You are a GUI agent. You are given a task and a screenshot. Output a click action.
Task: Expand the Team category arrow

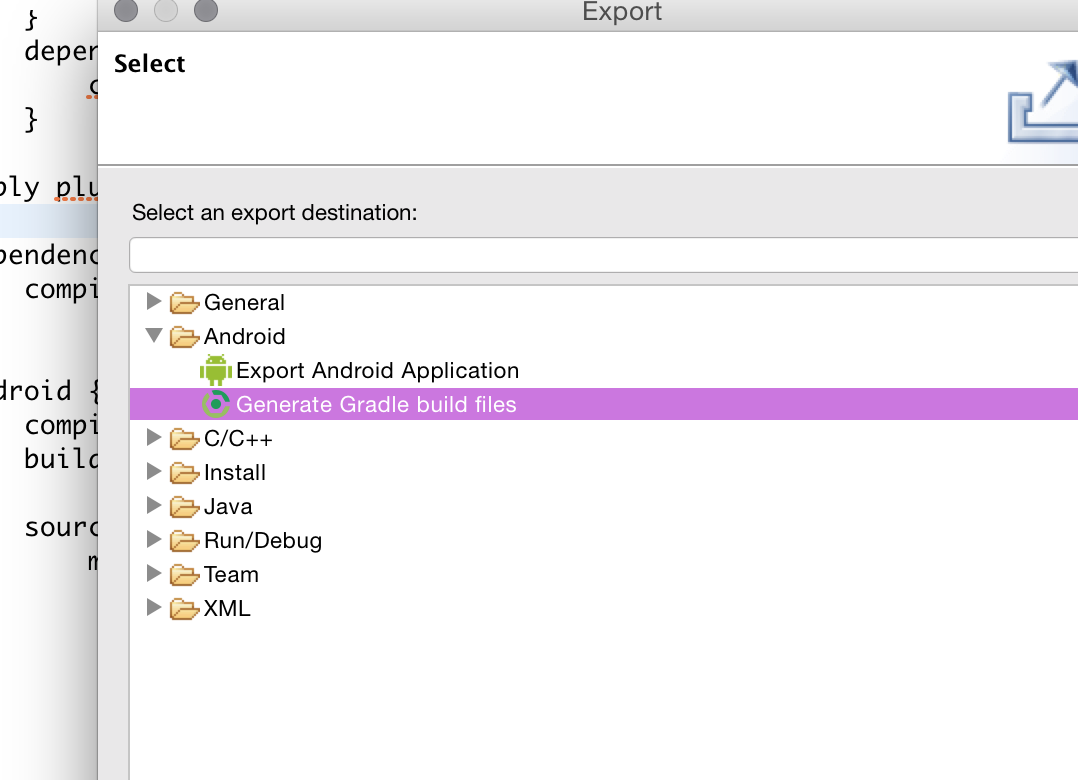click(x=154, y=574)
